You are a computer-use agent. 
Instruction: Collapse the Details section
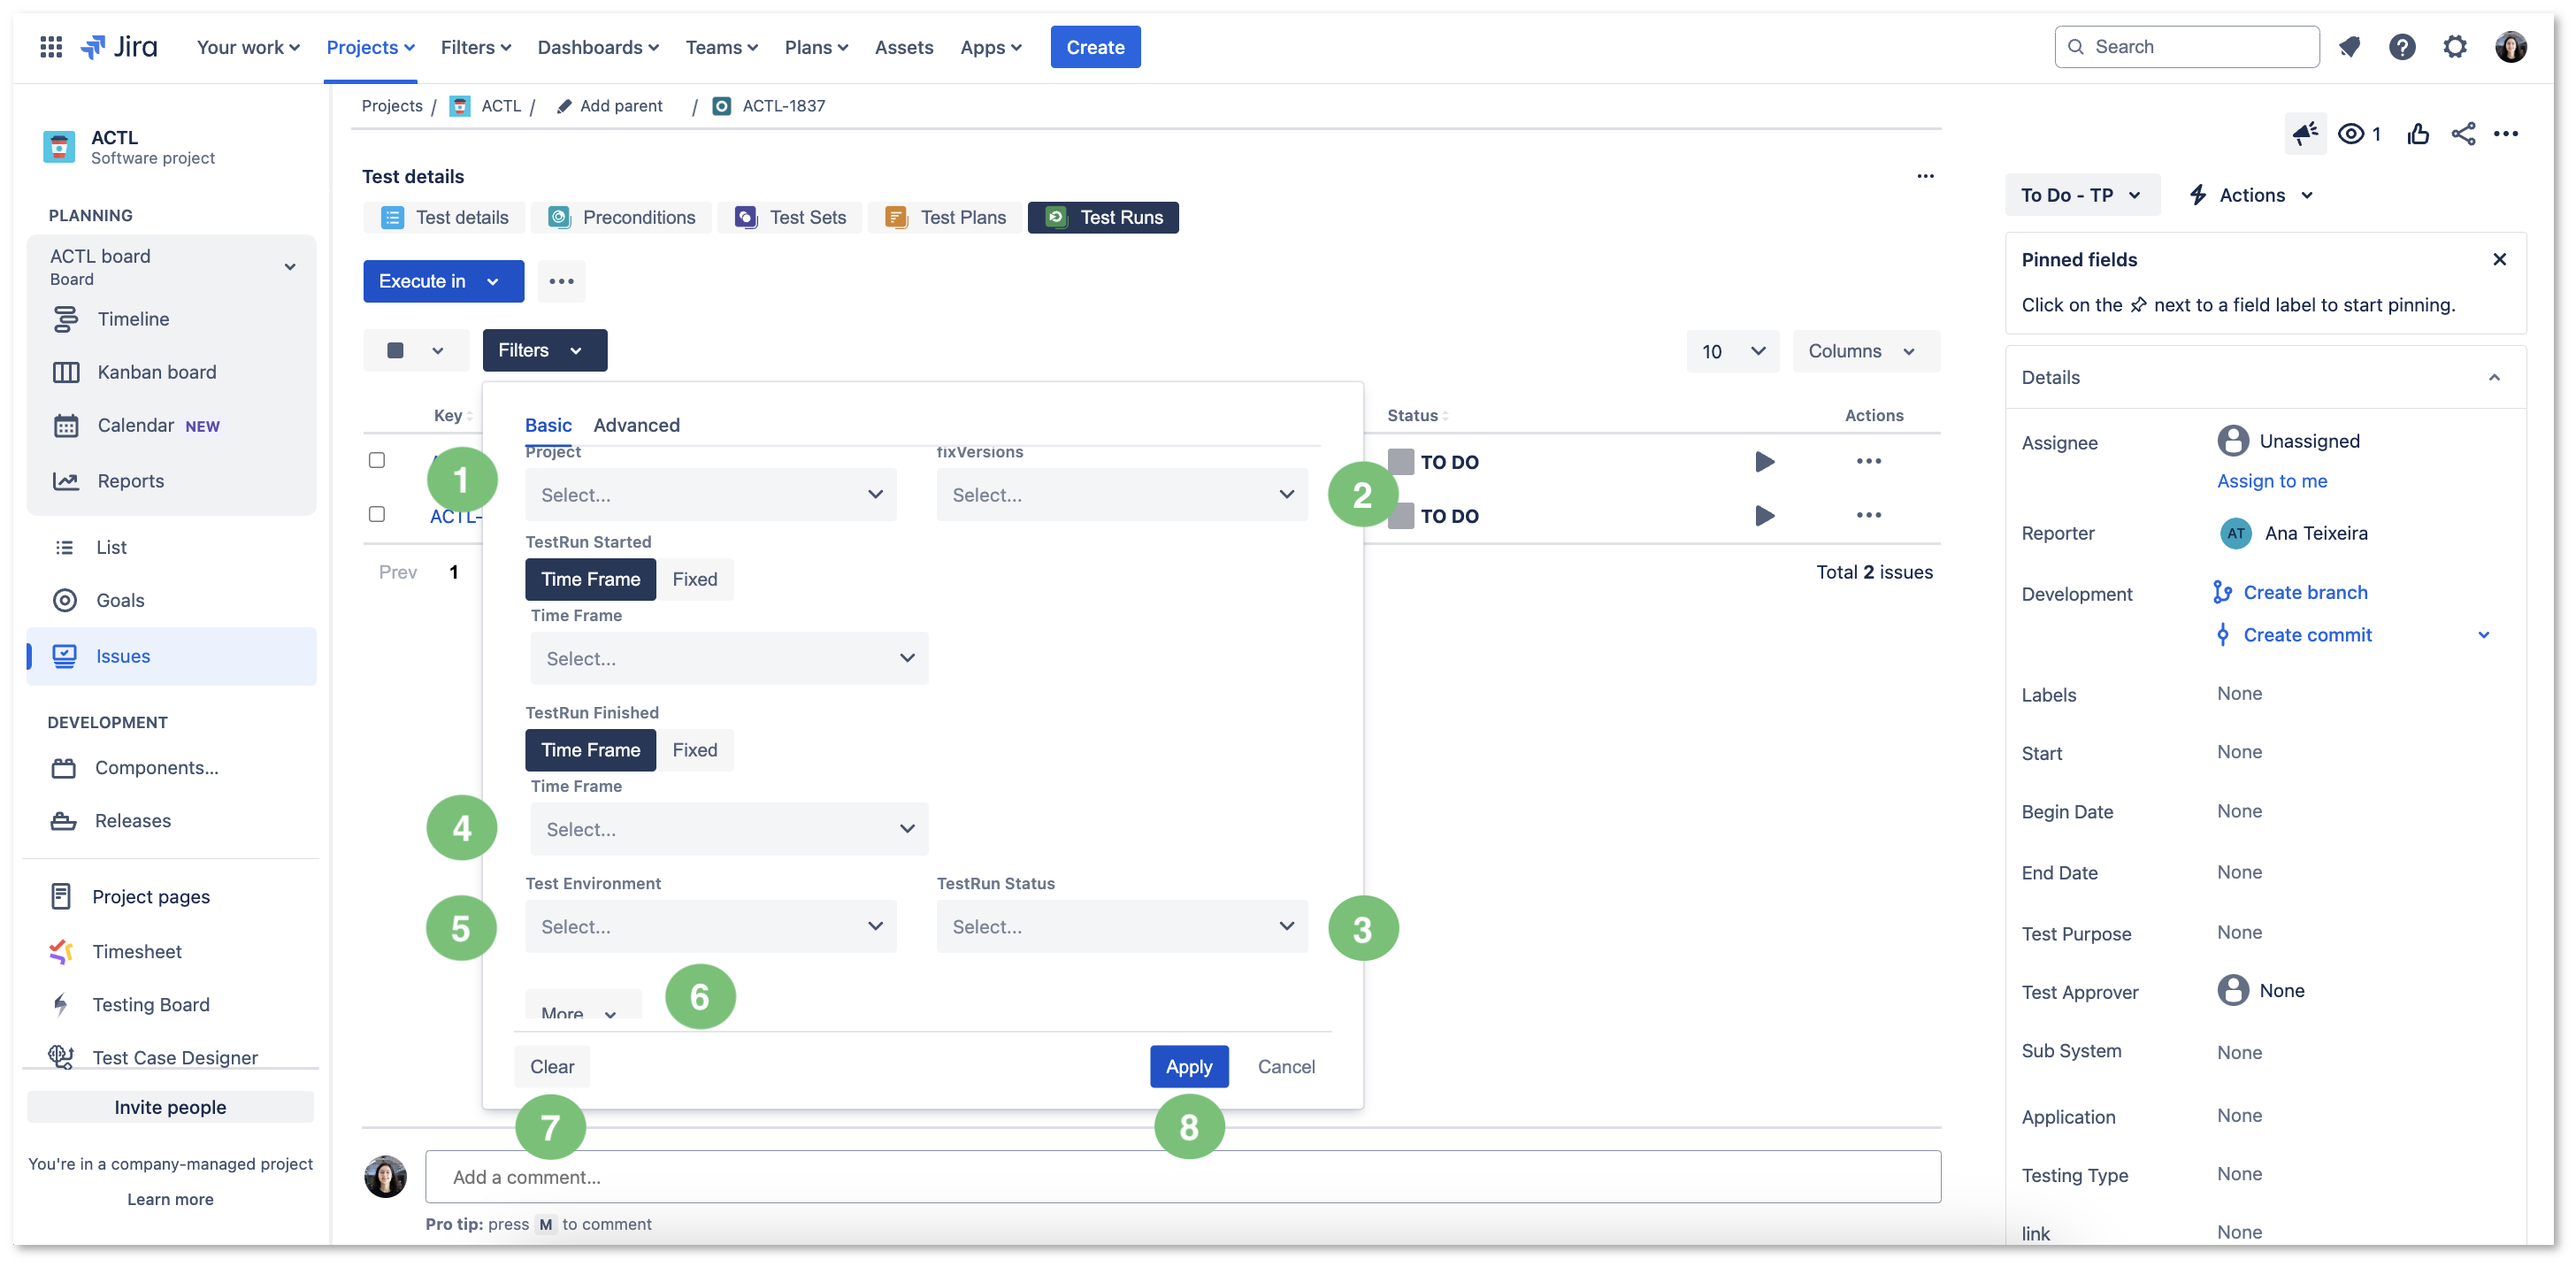click(2493, 377)
